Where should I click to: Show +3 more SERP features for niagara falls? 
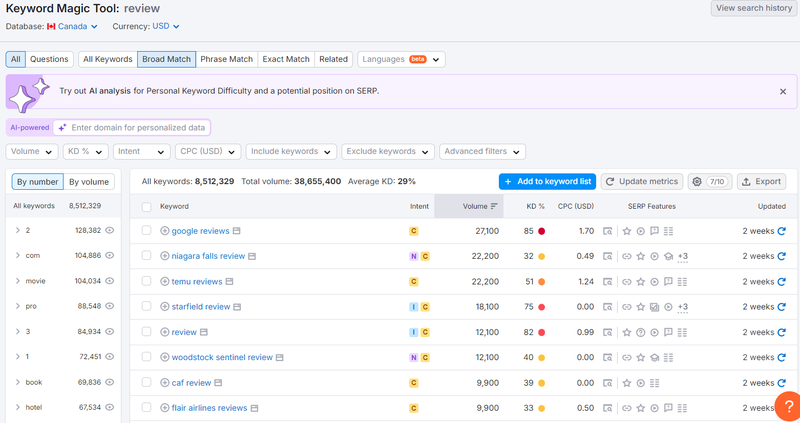683,257
